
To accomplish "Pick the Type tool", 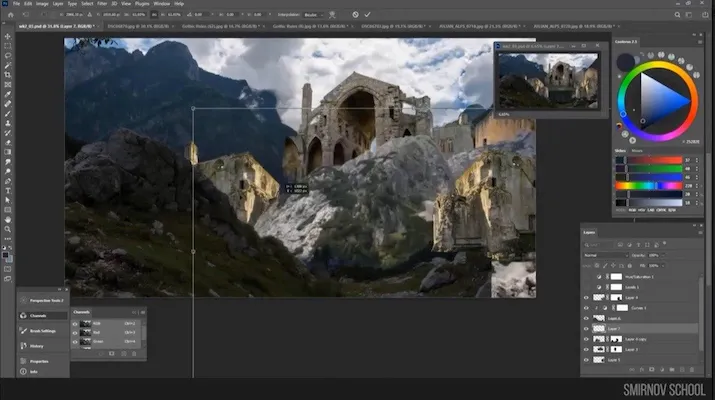I will (7, 189).
